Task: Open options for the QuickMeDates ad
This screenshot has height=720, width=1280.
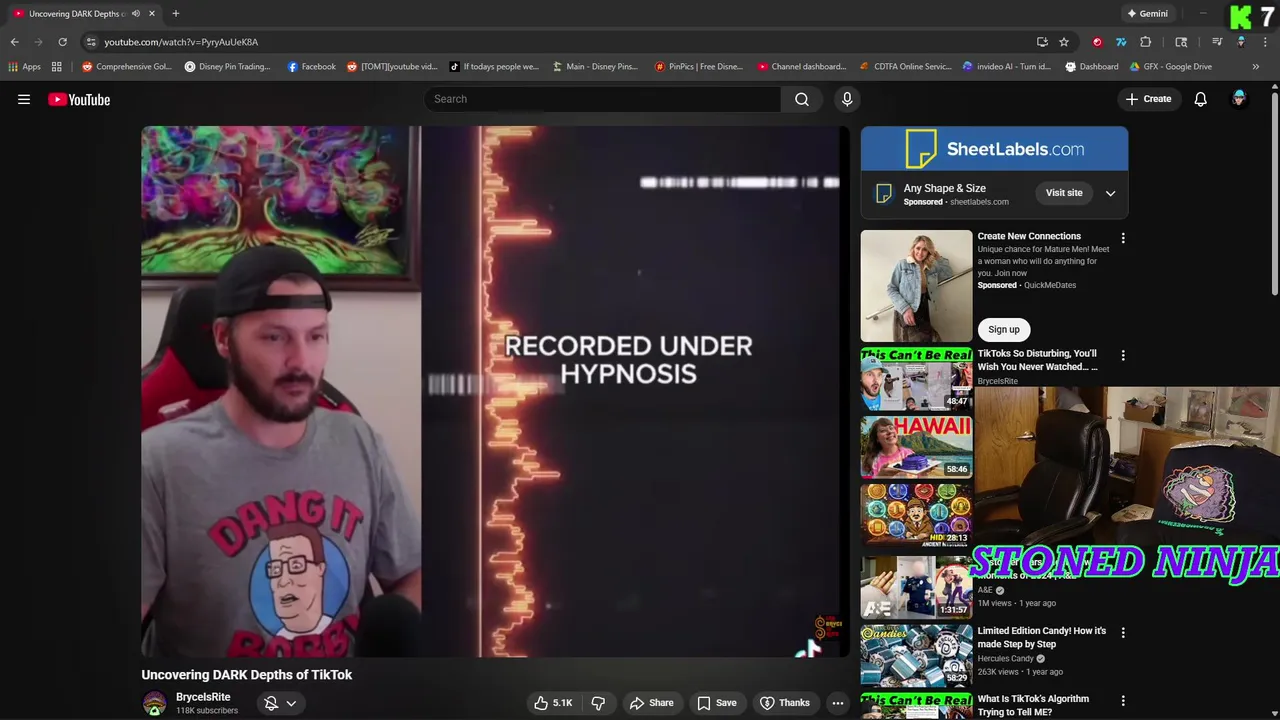Action: (x=1123, y=239)
